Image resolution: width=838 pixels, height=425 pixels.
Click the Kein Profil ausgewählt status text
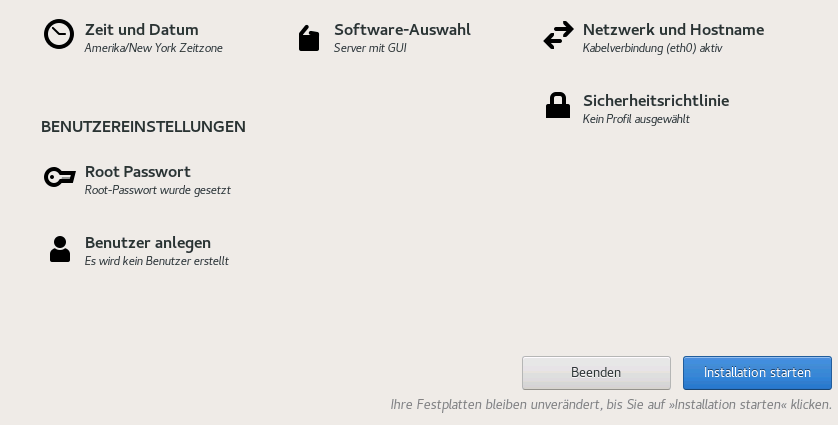(x=636, y=119)
